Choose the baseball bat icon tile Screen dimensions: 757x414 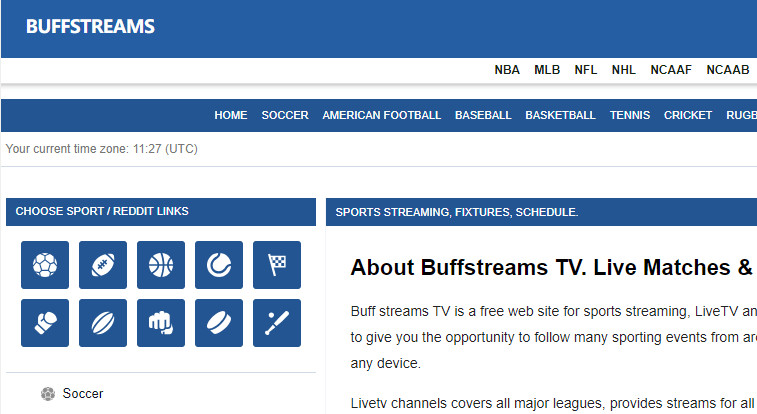[x=277, y=323]
